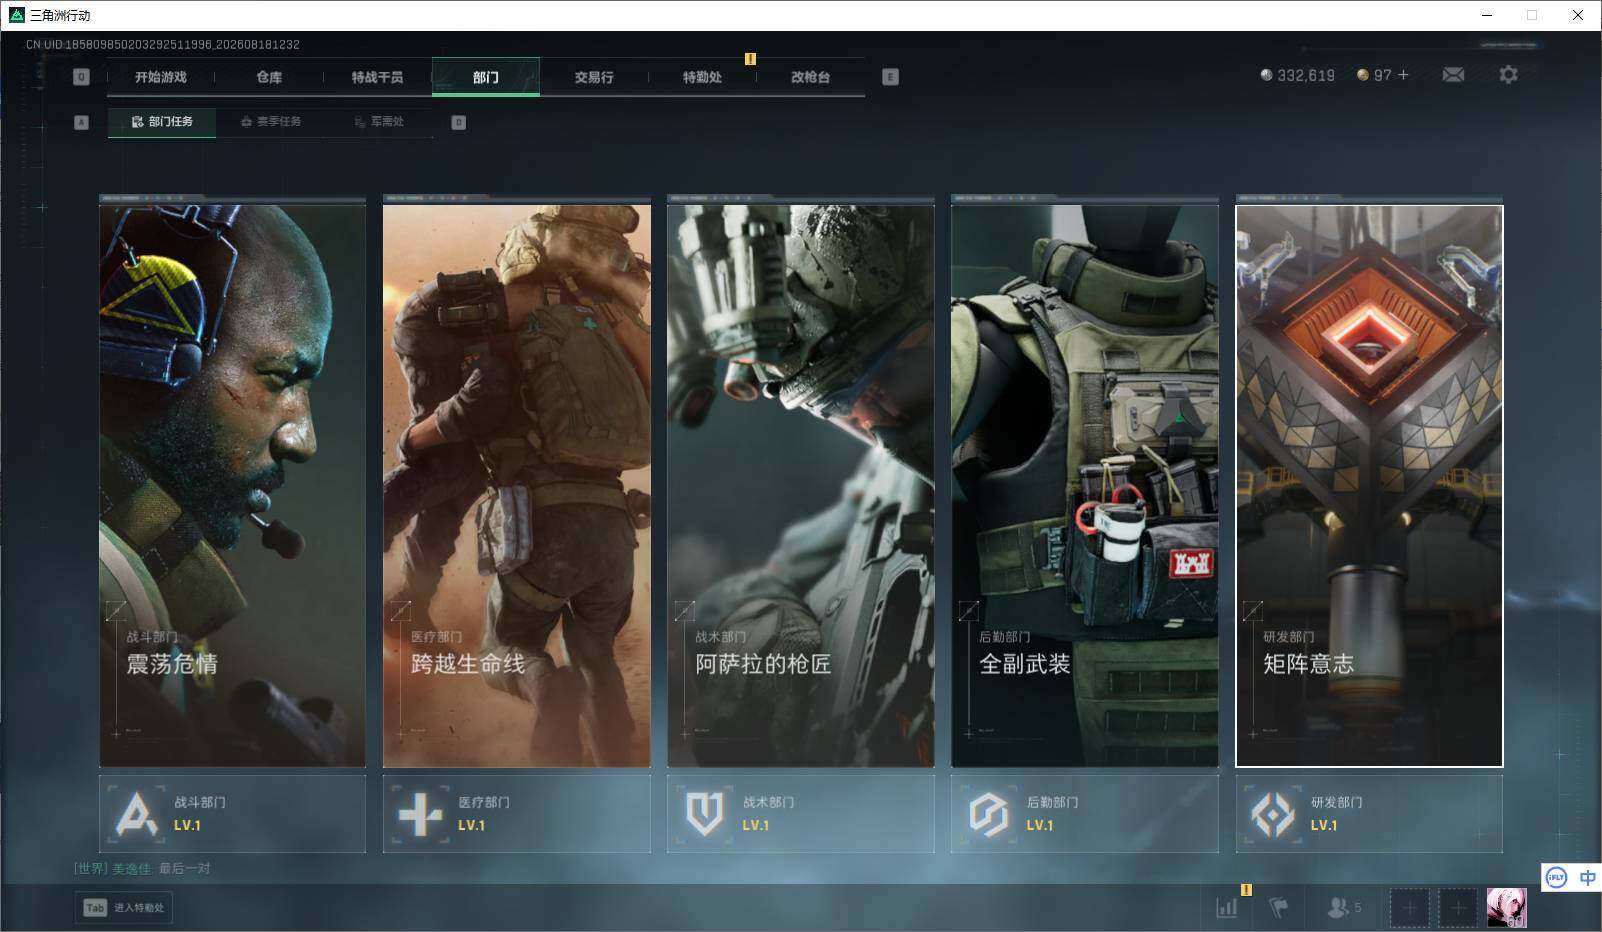1602x932 pixels.
Task: Click the flag icon in bottom bar
Action: 1278,907
